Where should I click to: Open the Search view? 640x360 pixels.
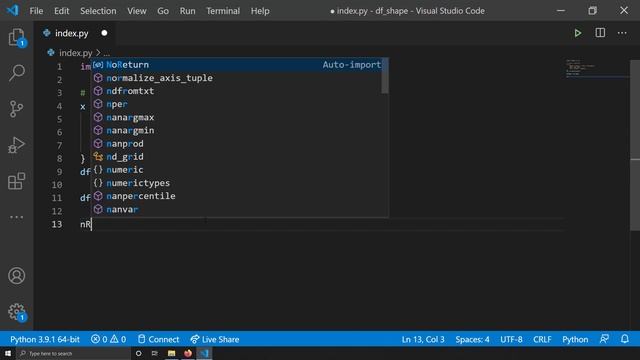(x=16, y=73)
